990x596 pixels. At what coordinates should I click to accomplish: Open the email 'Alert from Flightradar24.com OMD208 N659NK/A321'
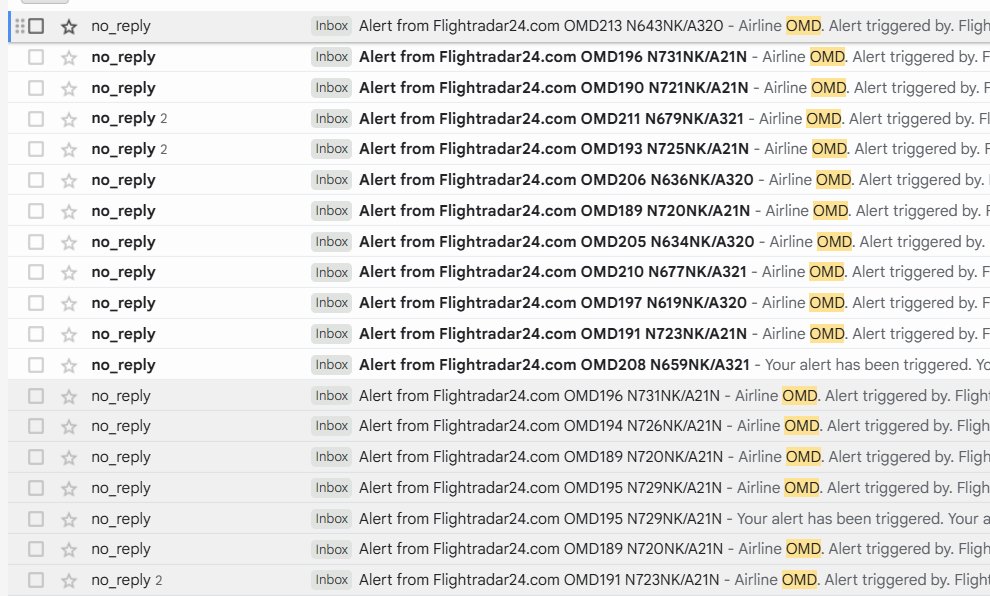(x=554, y=365)
